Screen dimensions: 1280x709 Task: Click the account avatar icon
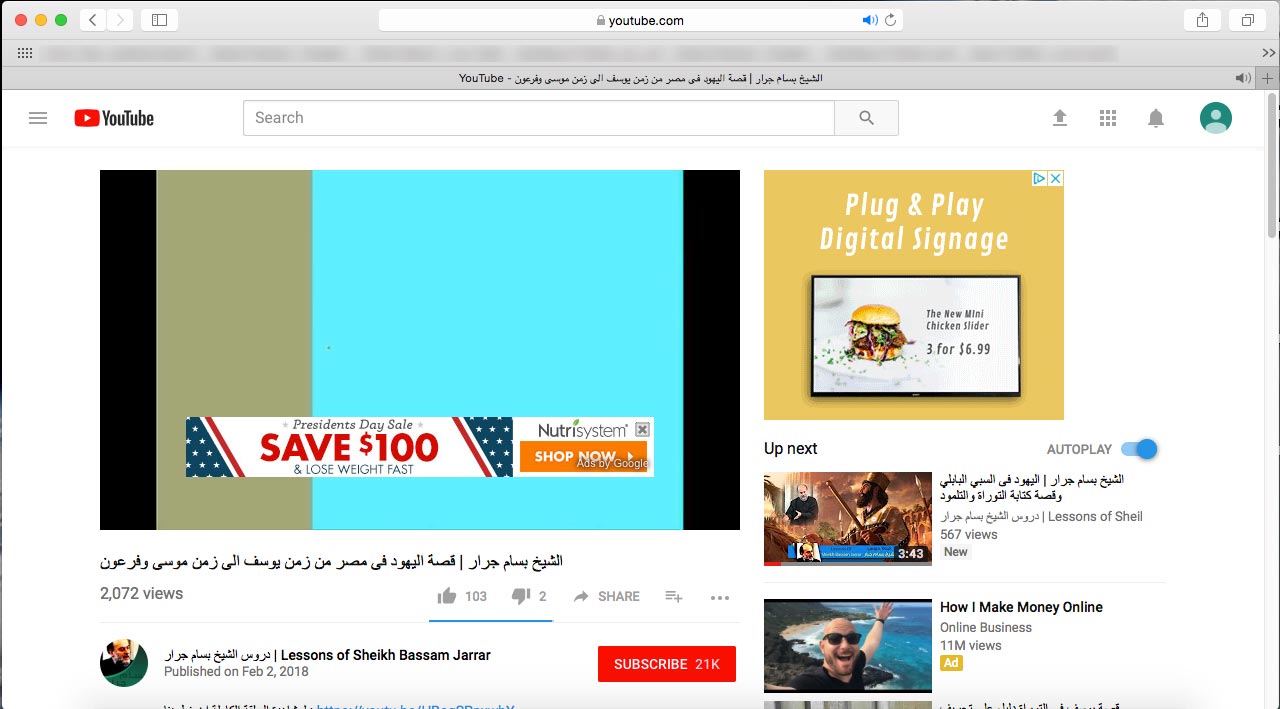(x=1216, y=118)
